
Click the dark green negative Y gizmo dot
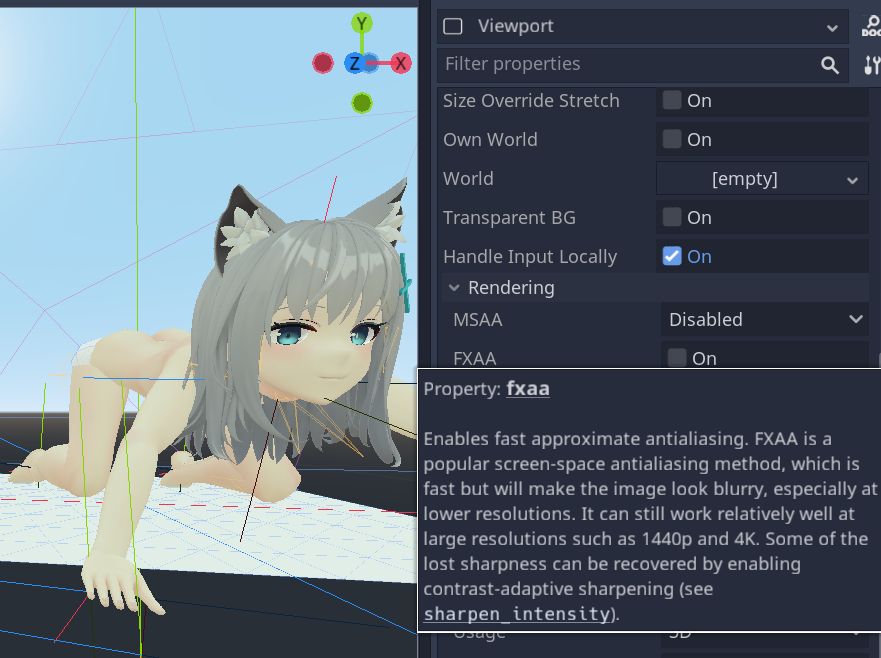pyautogui.click(x=362, y=103)
